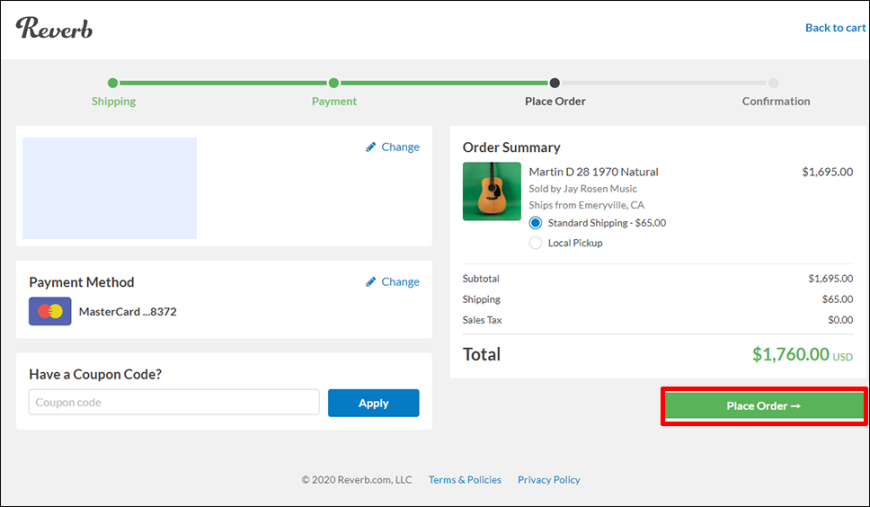Click the Place Order step progress dot
Viewport: 870px width, 507px height.
point(554,83)
